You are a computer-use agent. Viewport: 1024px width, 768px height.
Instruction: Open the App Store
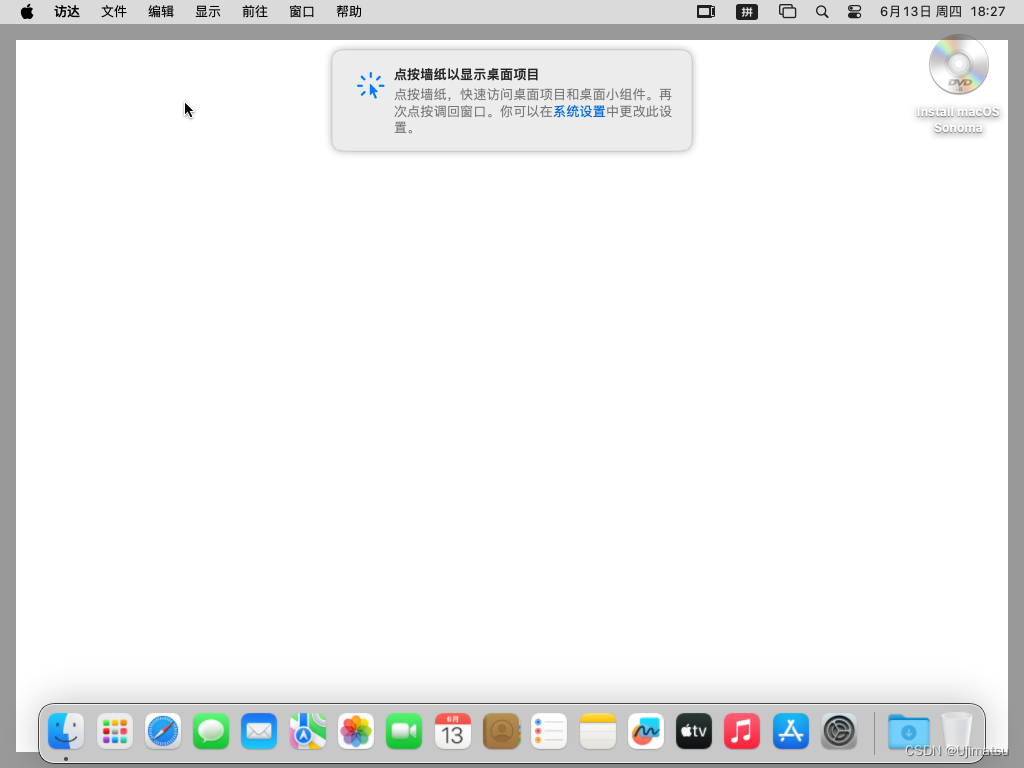(791, 731)
